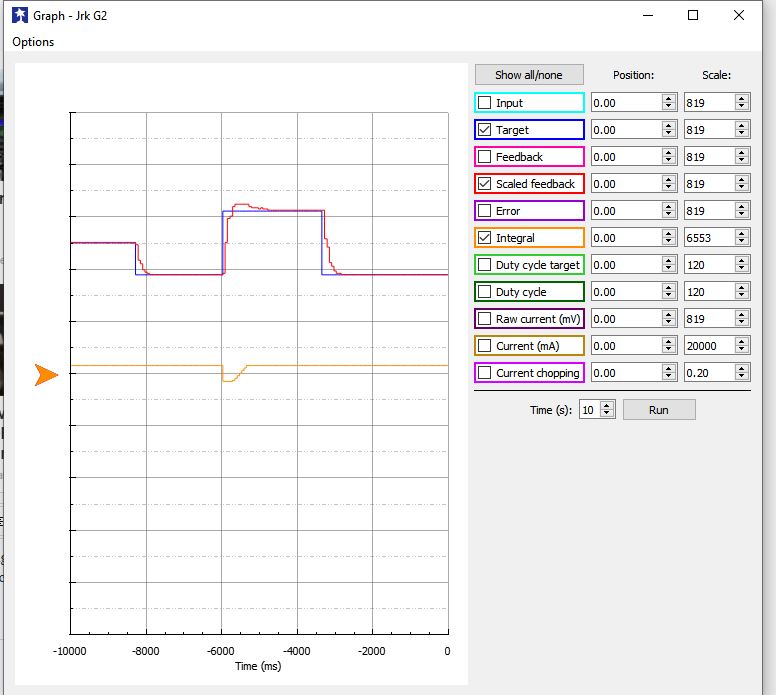Enable the Error checkbox
This screenshot has width=776, height=695.
tap(485, 210)
